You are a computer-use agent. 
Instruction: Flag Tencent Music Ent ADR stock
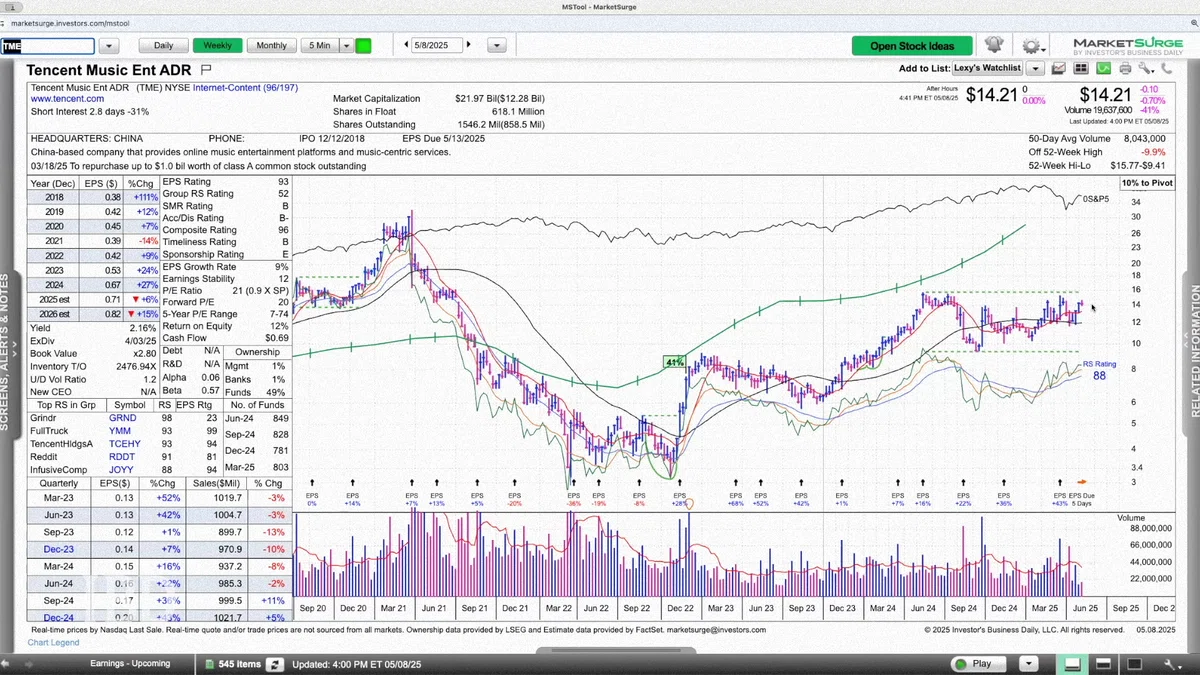tap(206, 70)
